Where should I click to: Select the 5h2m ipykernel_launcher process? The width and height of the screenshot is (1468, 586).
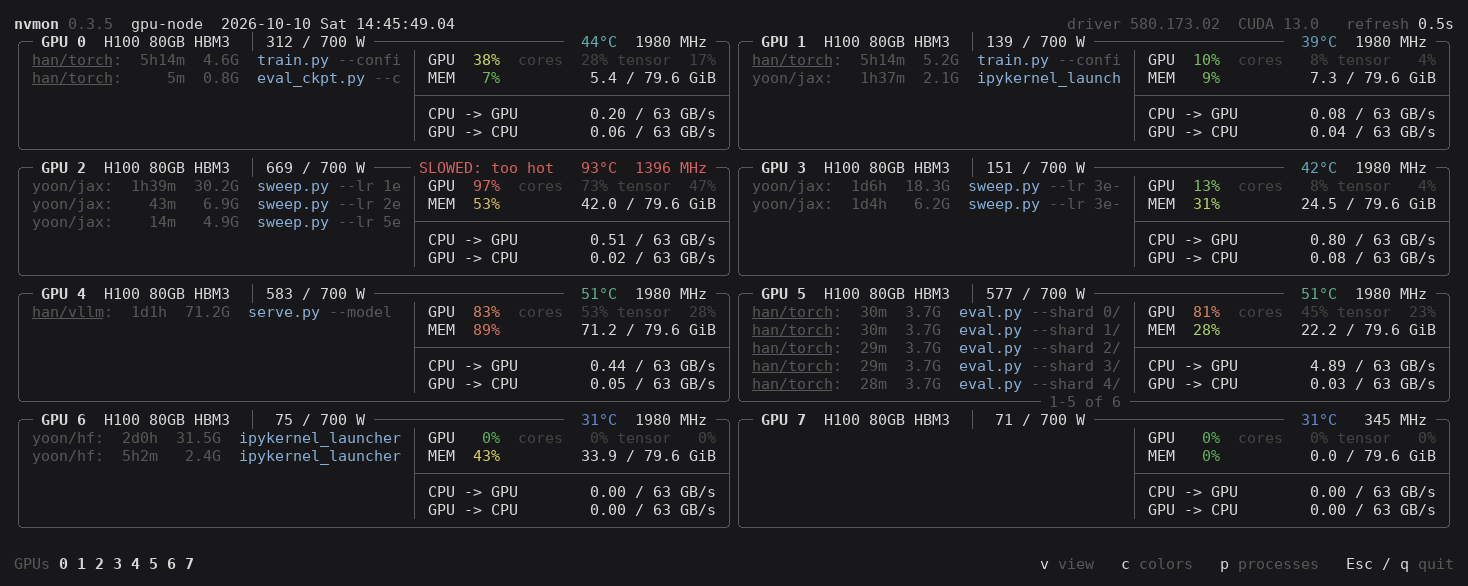coord(216,456)
